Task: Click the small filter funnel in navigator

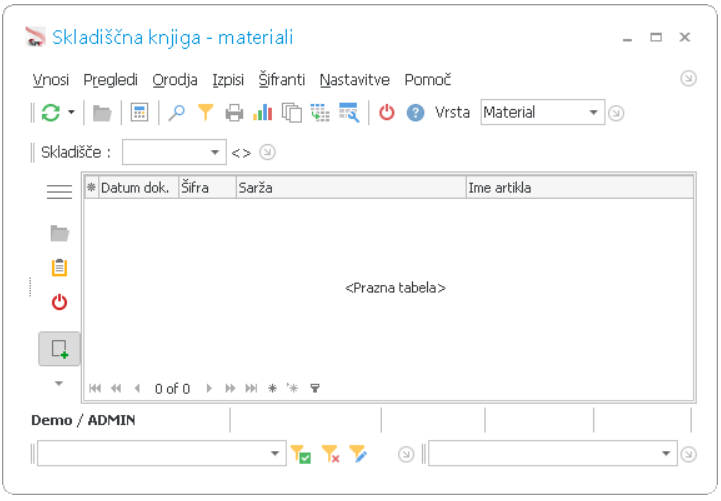Action: point(315,388)
